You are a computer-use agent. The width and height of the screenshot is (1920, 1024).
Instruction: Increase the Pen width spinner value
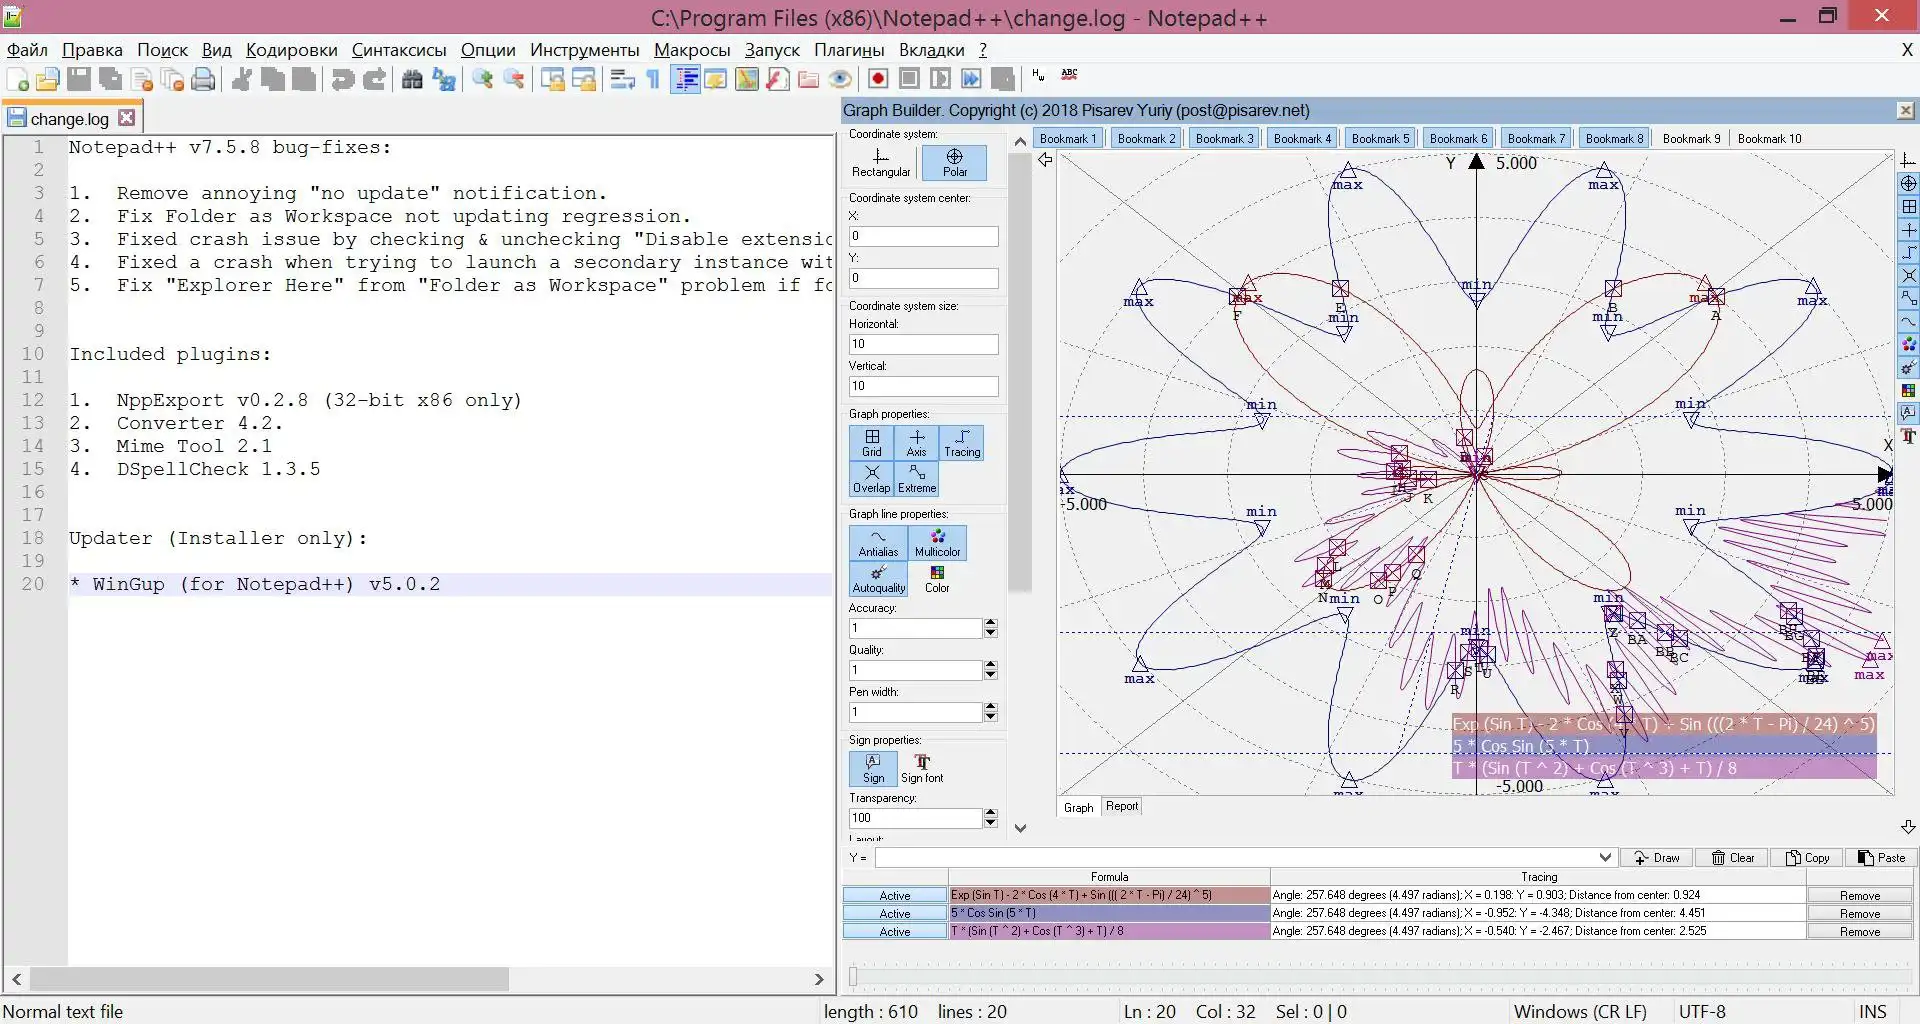click(x=990, y=707)
